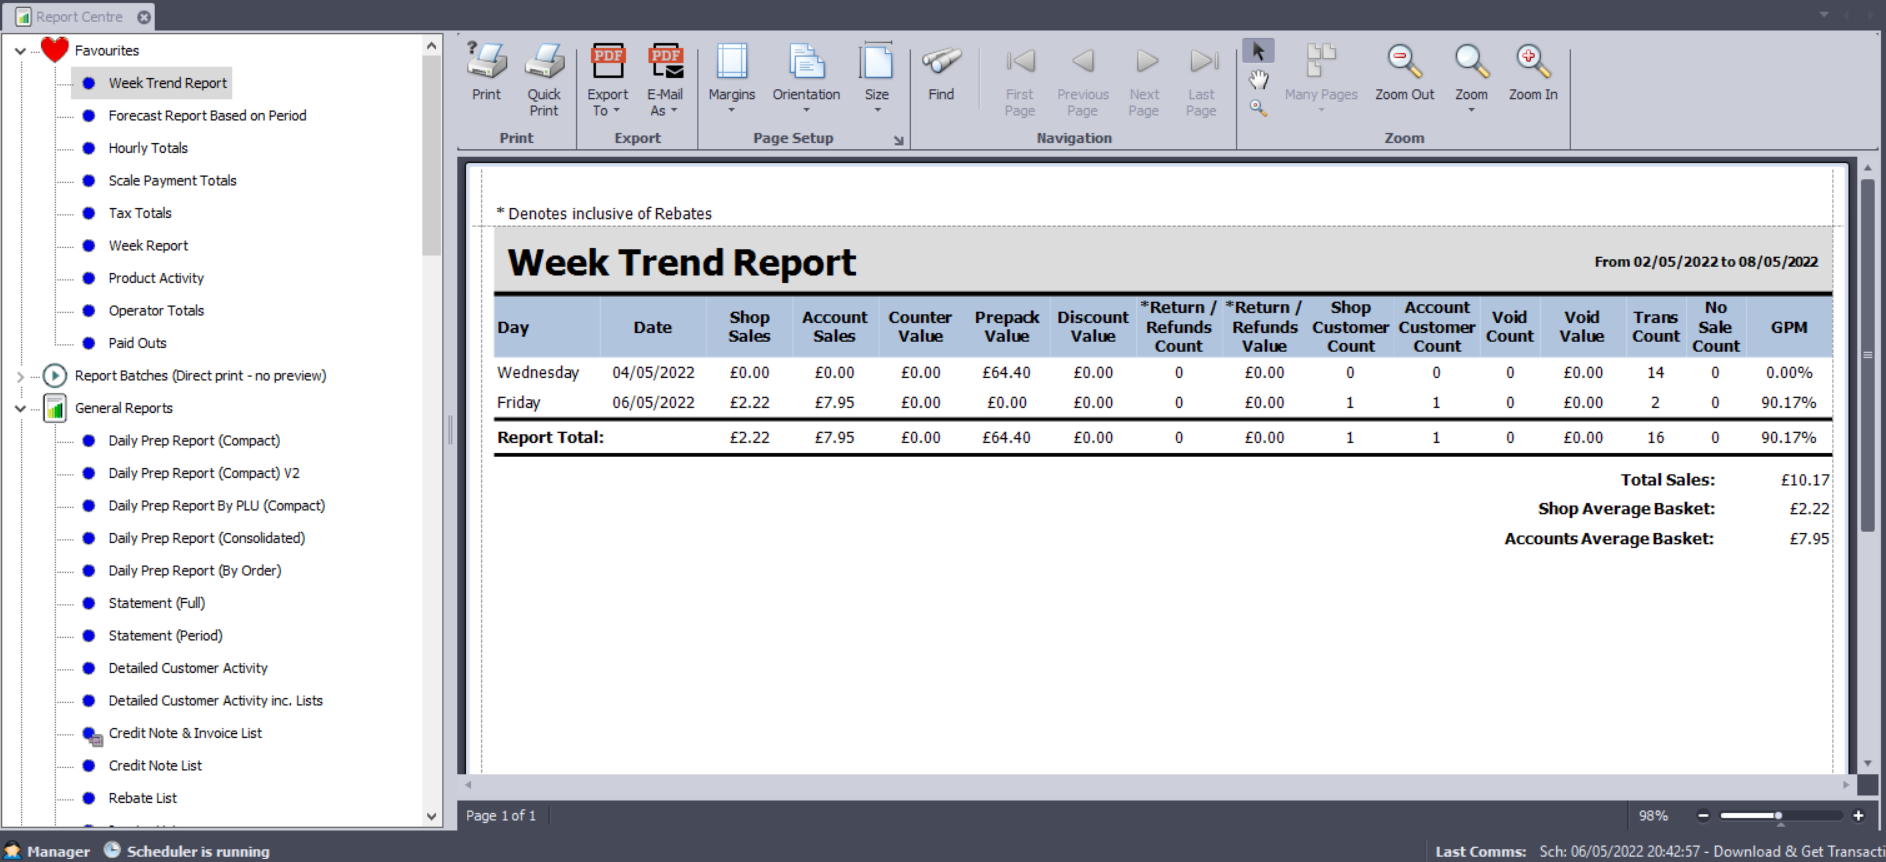Screen dimensions: 1886x862
Task: Open the Hourly Totals report
Action: (x=148, y=148)
